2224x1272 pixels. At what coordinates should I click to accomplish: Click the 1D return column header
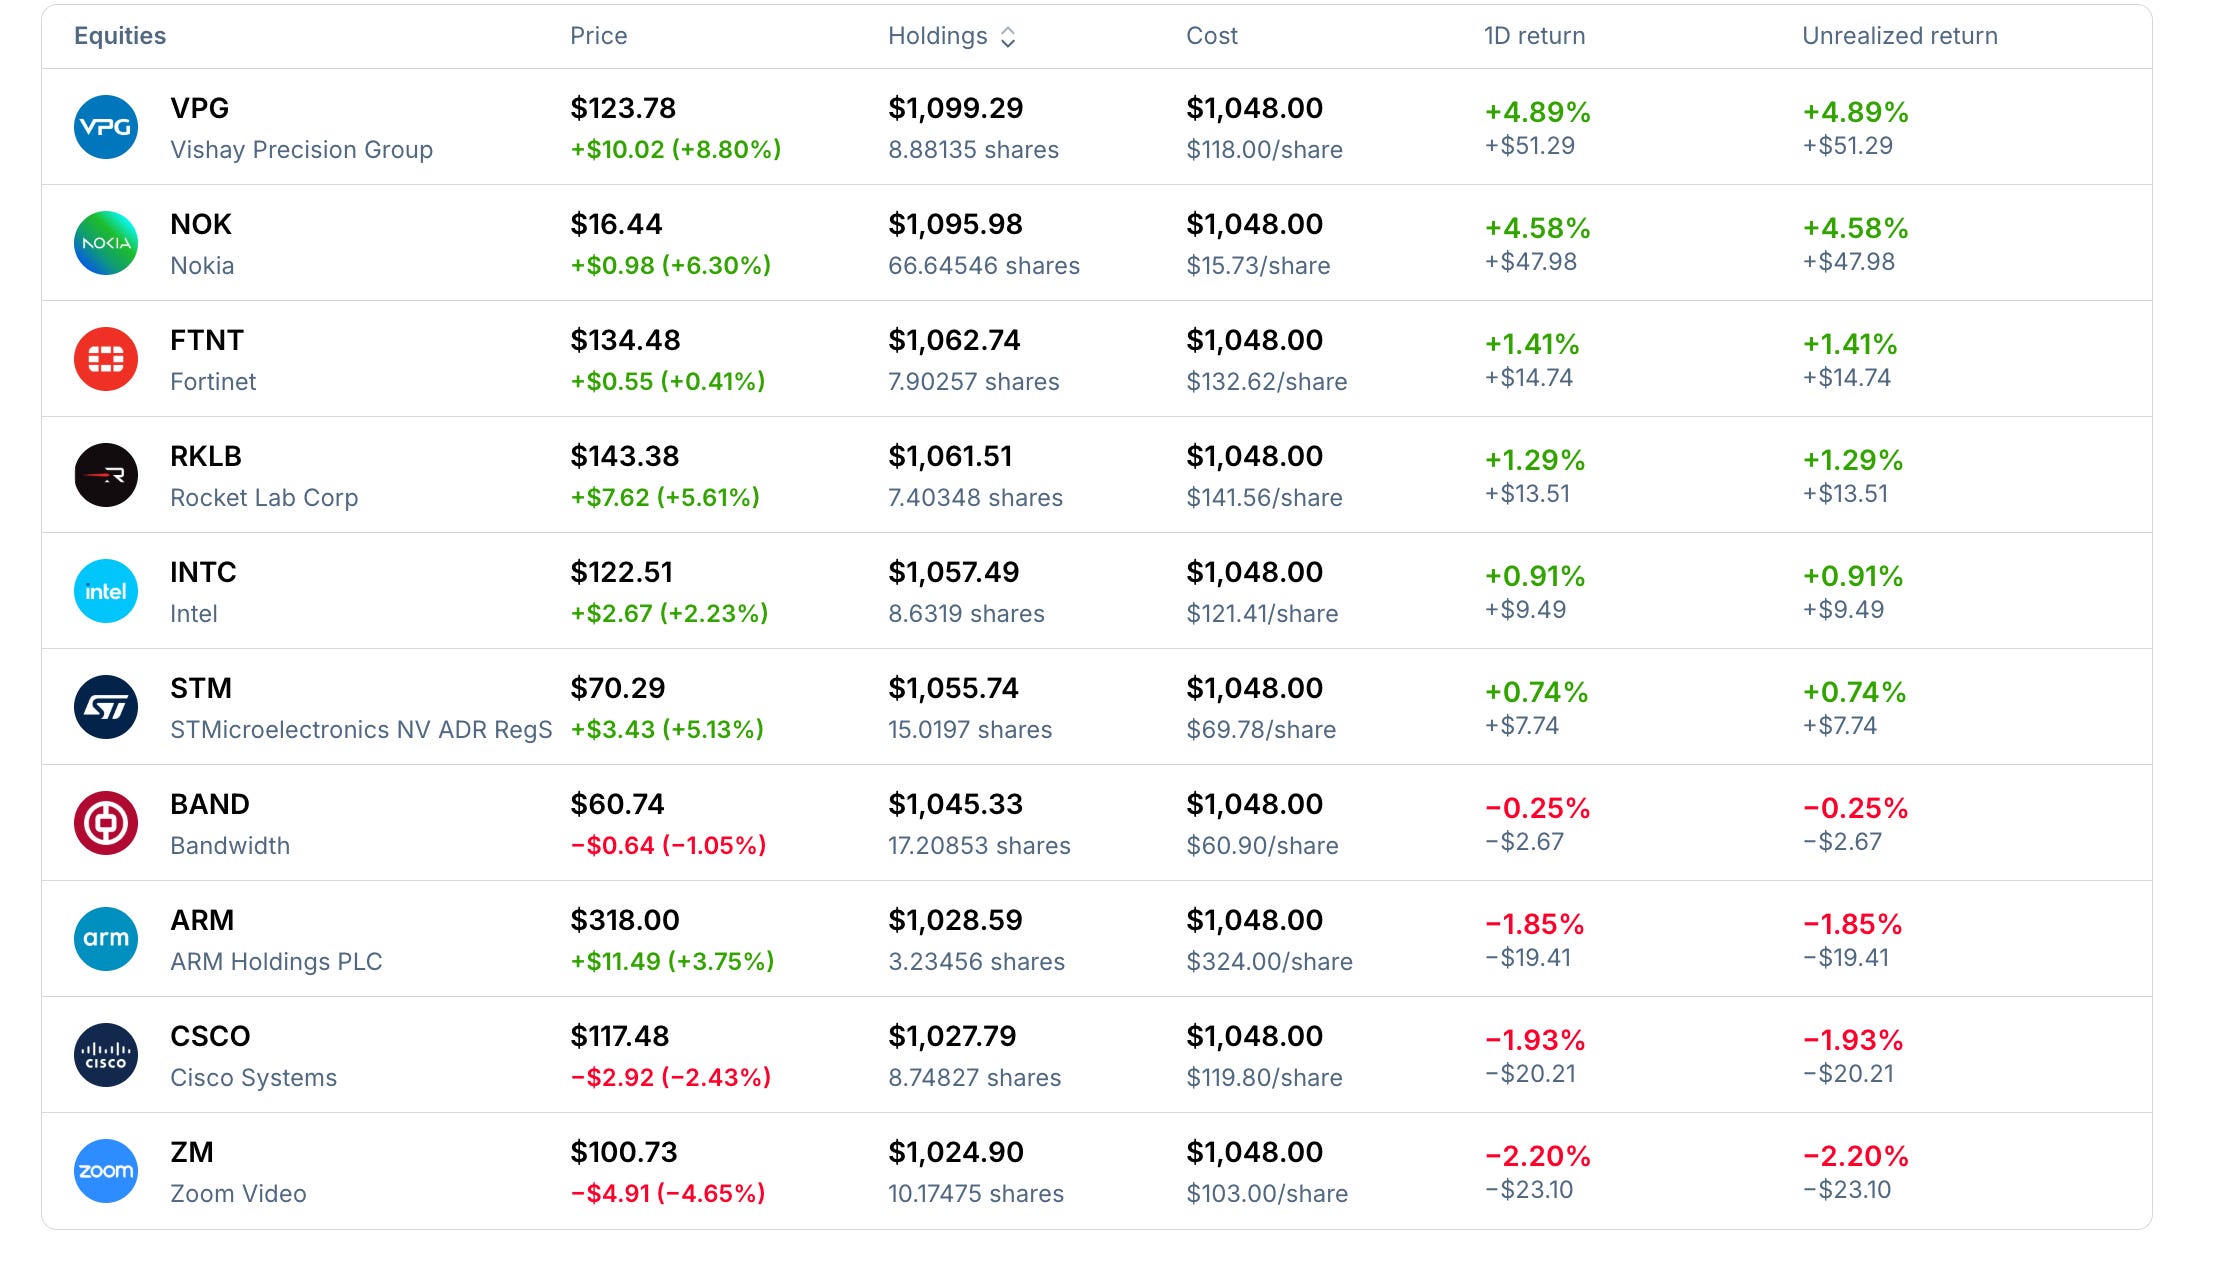tap(1534, 36)
